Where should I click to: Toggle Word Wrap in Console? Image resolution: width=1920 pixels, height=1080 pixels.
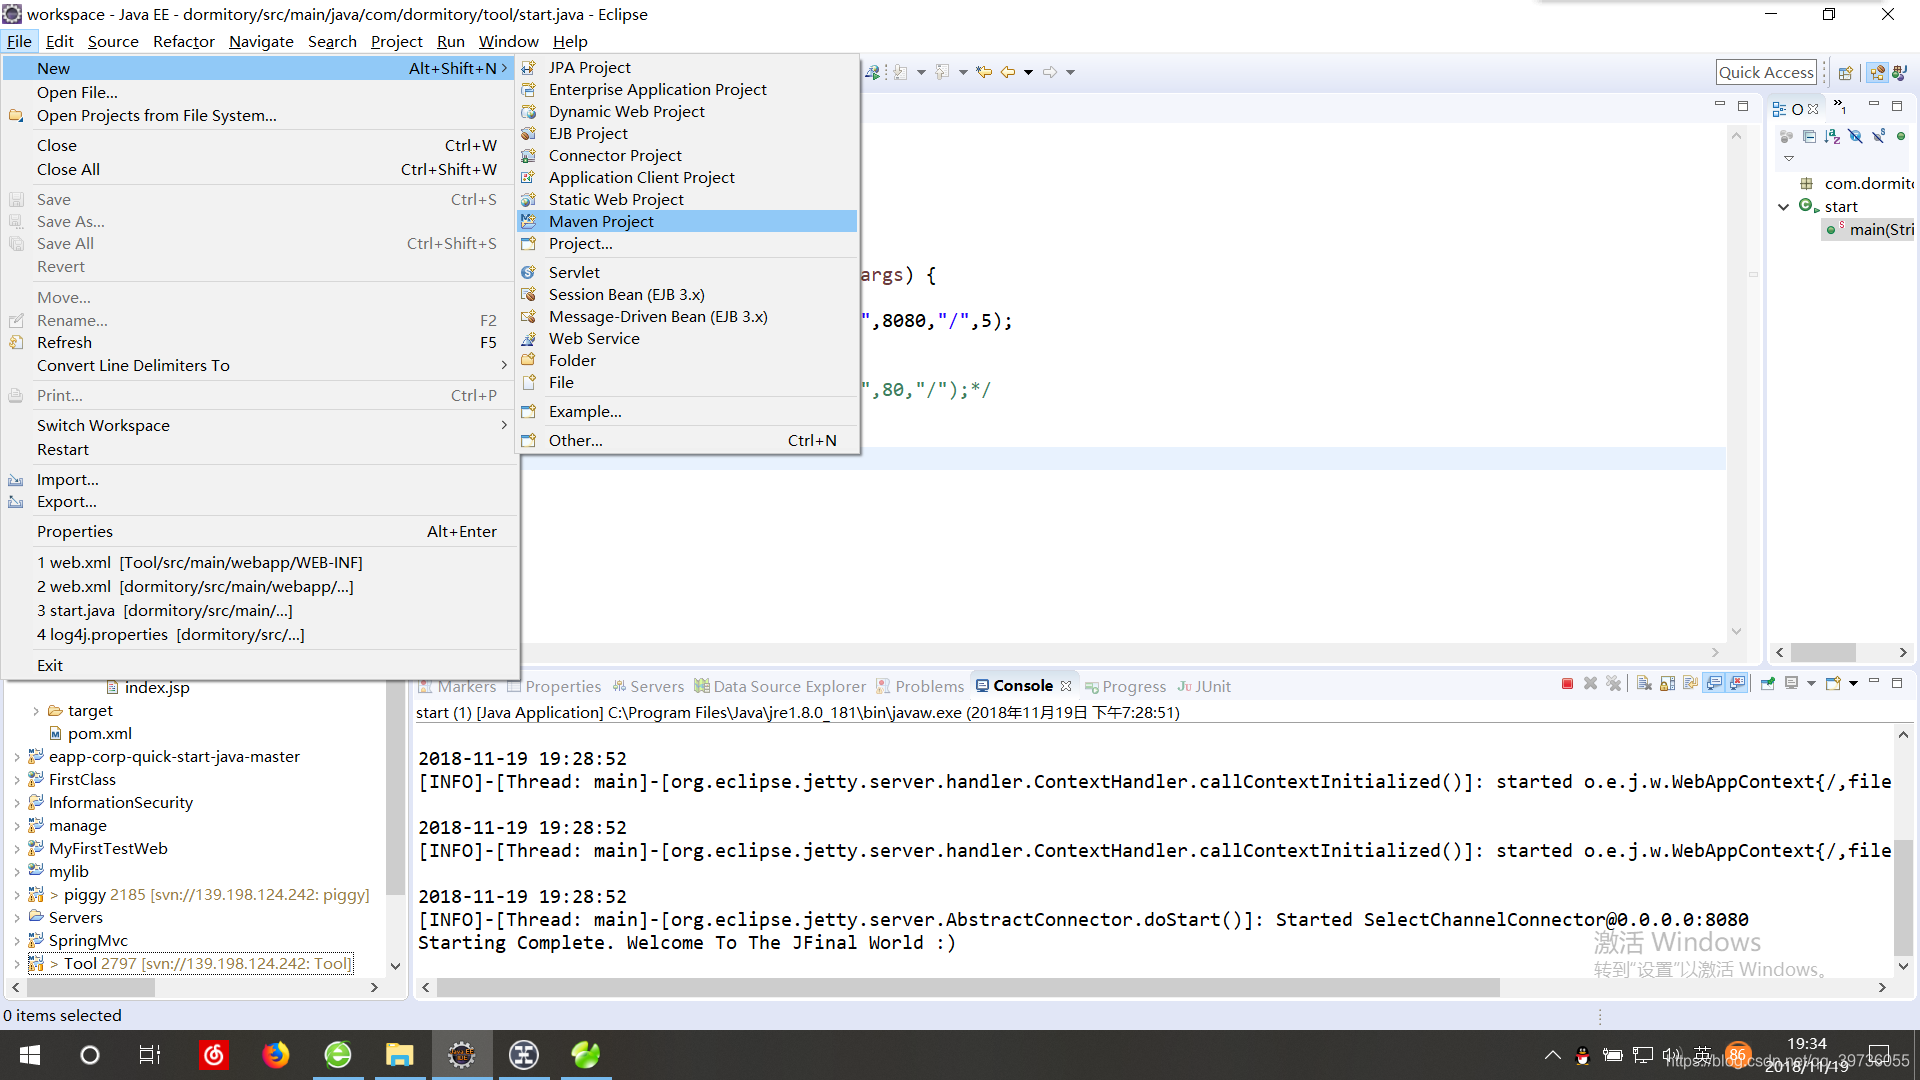tap(1690, 684)
